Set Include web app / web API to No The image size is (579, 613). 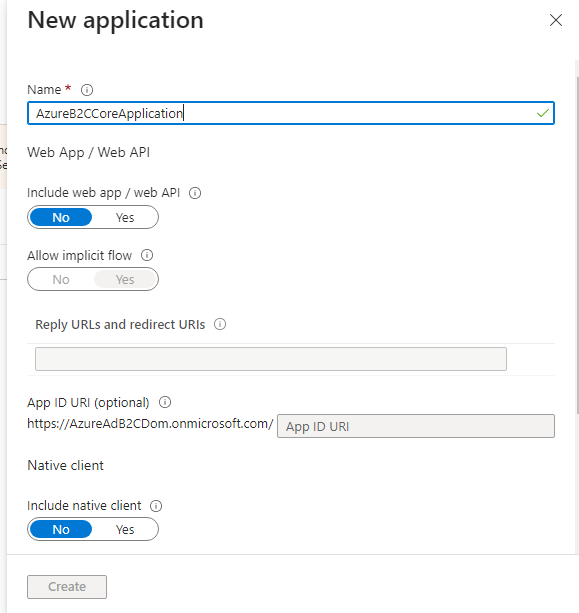click(61, 217)
